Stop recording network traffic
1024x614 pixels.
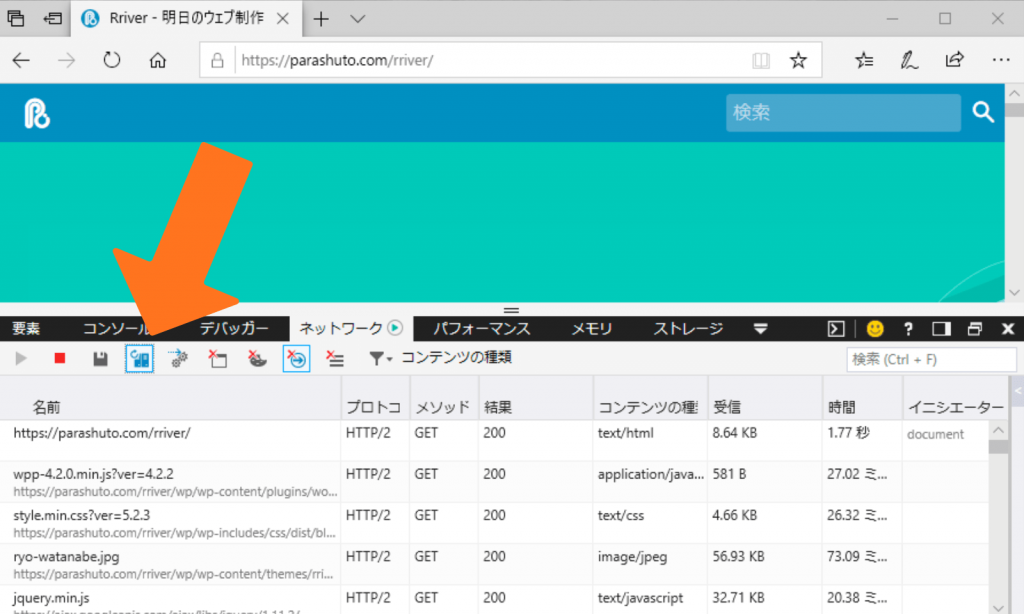[60, 358]
